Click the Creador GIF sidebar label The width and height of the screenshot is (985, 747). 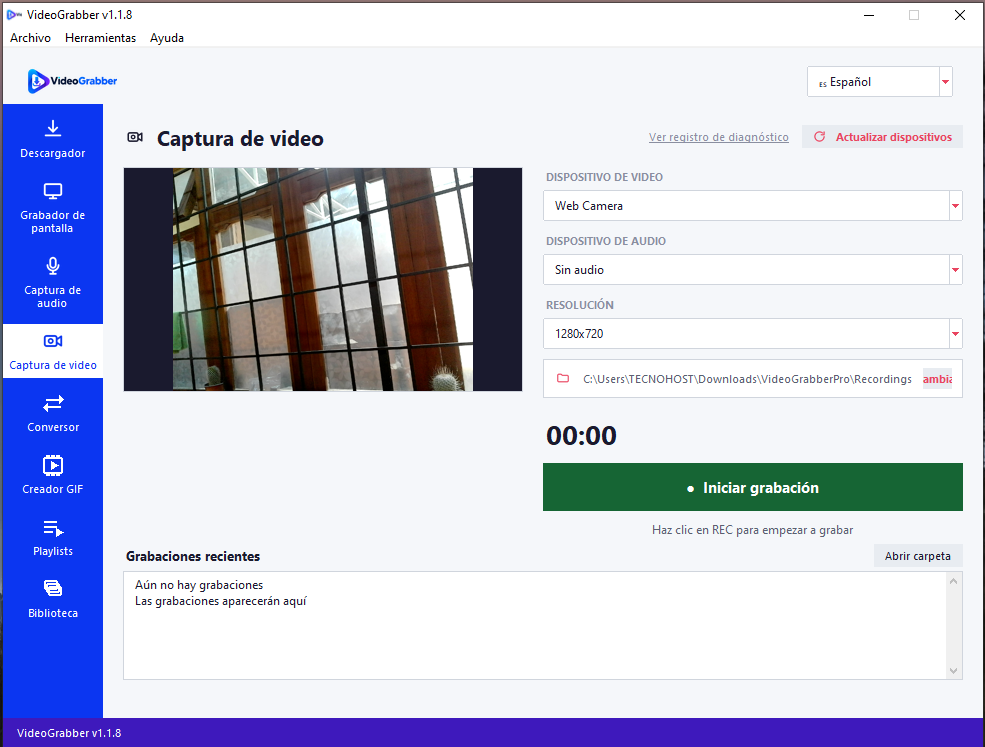click(53, 489)
